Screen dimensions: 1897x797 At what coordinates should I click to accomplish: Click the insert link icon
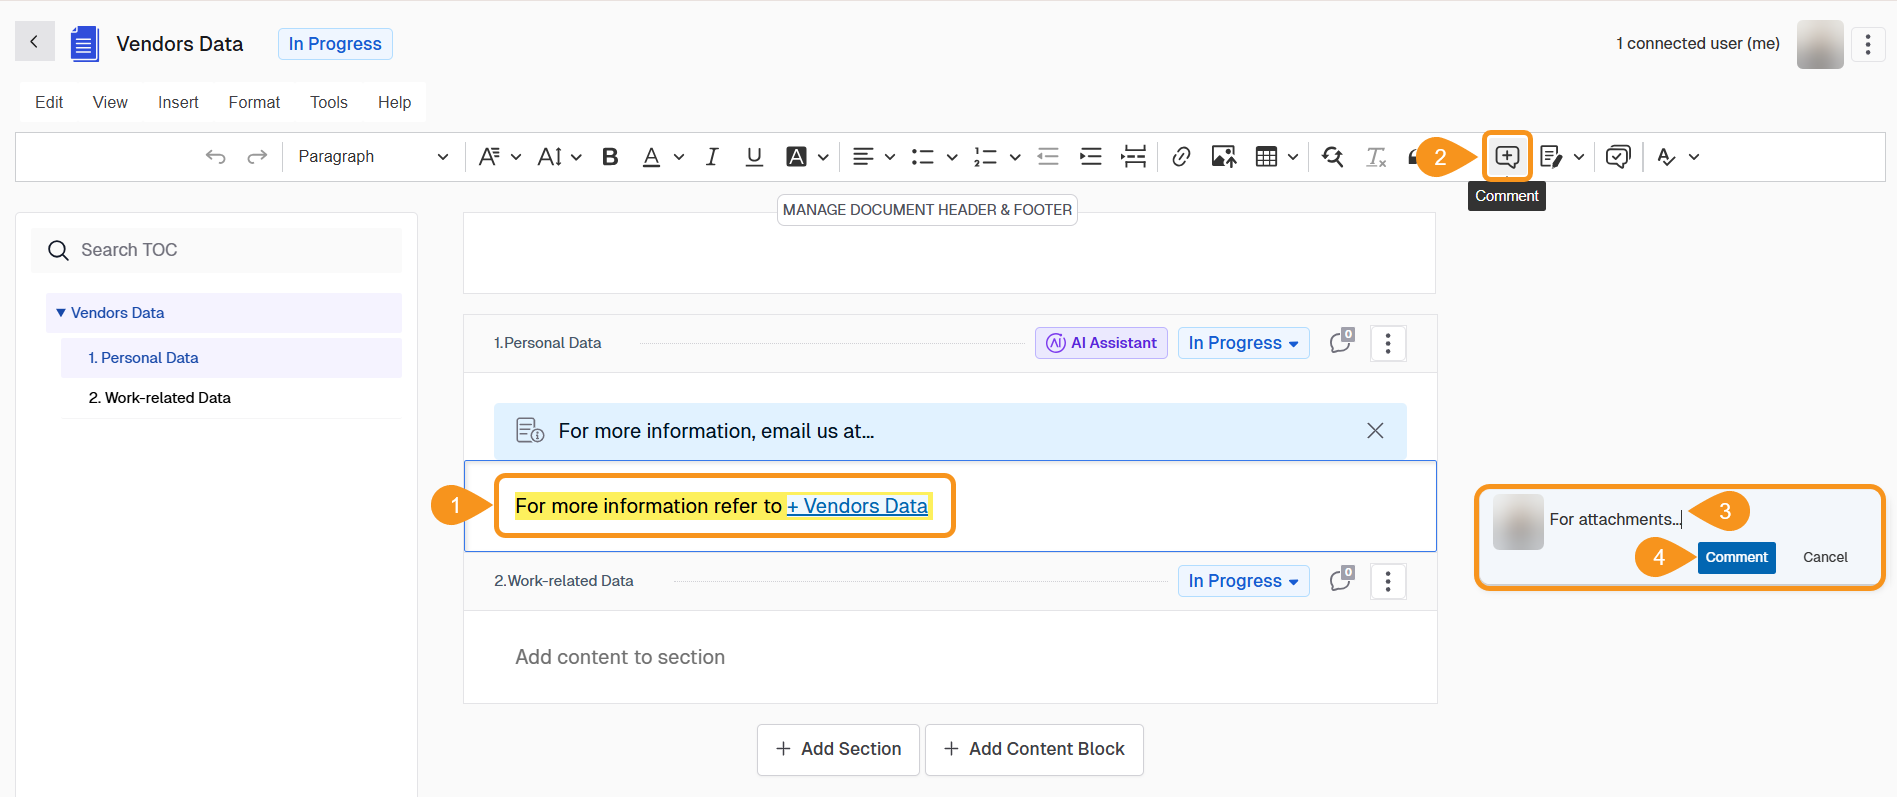point(1181,157)
